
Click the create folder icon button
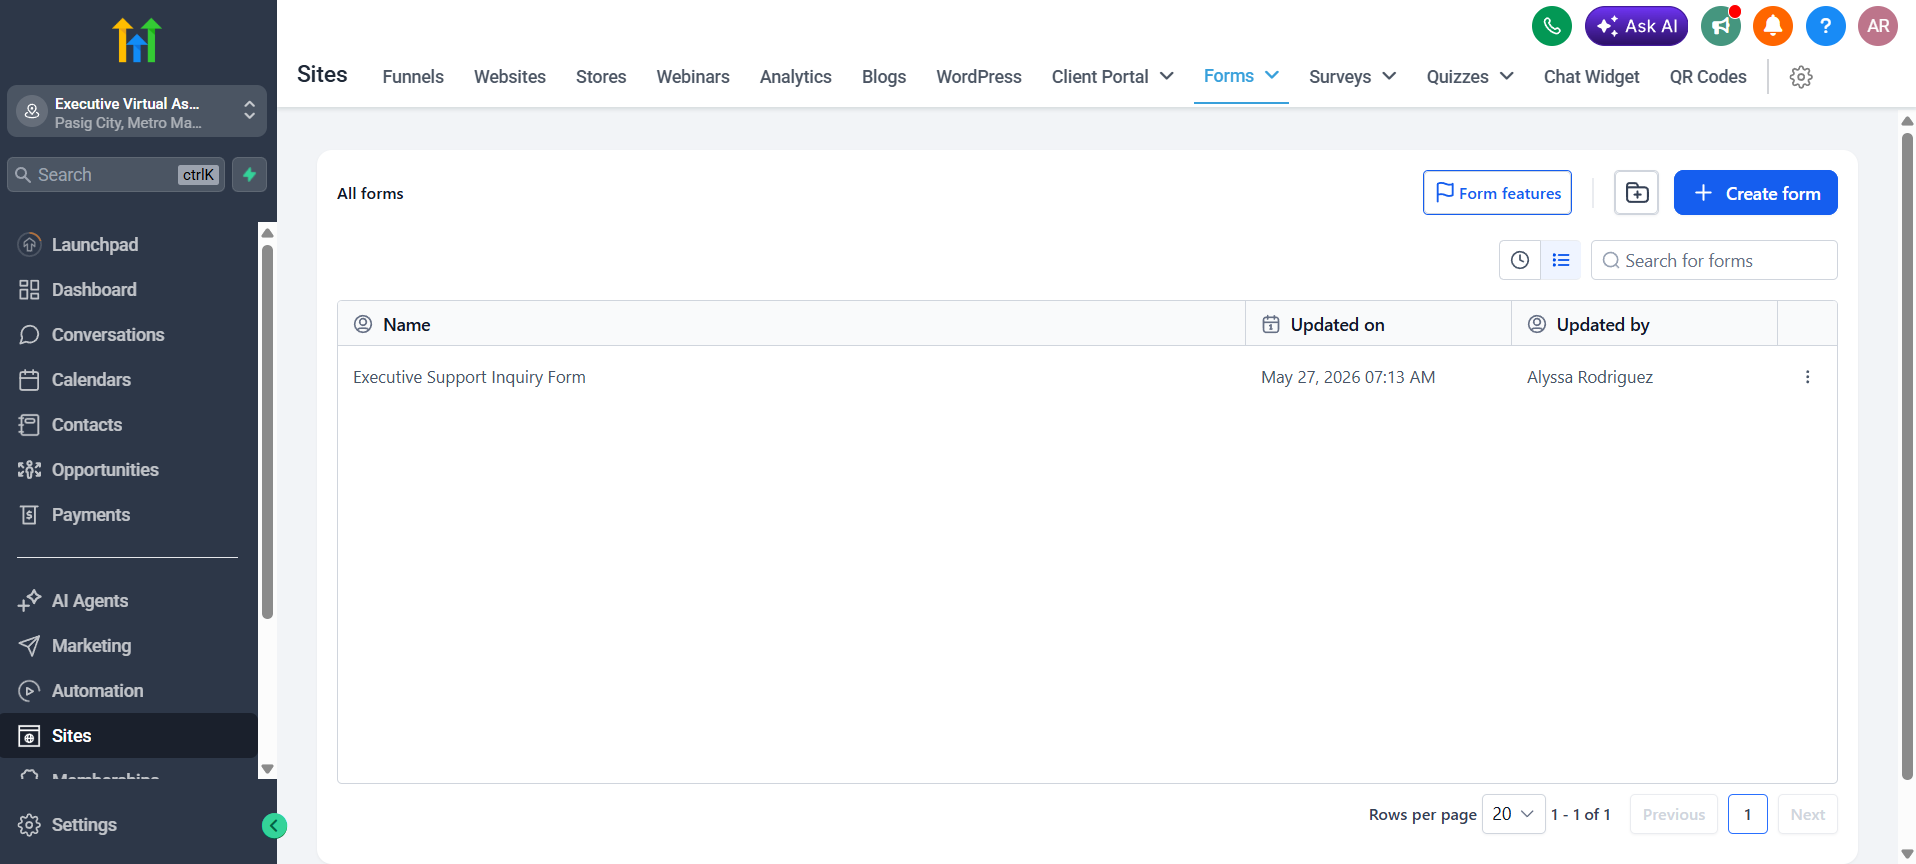(1637, 193)
